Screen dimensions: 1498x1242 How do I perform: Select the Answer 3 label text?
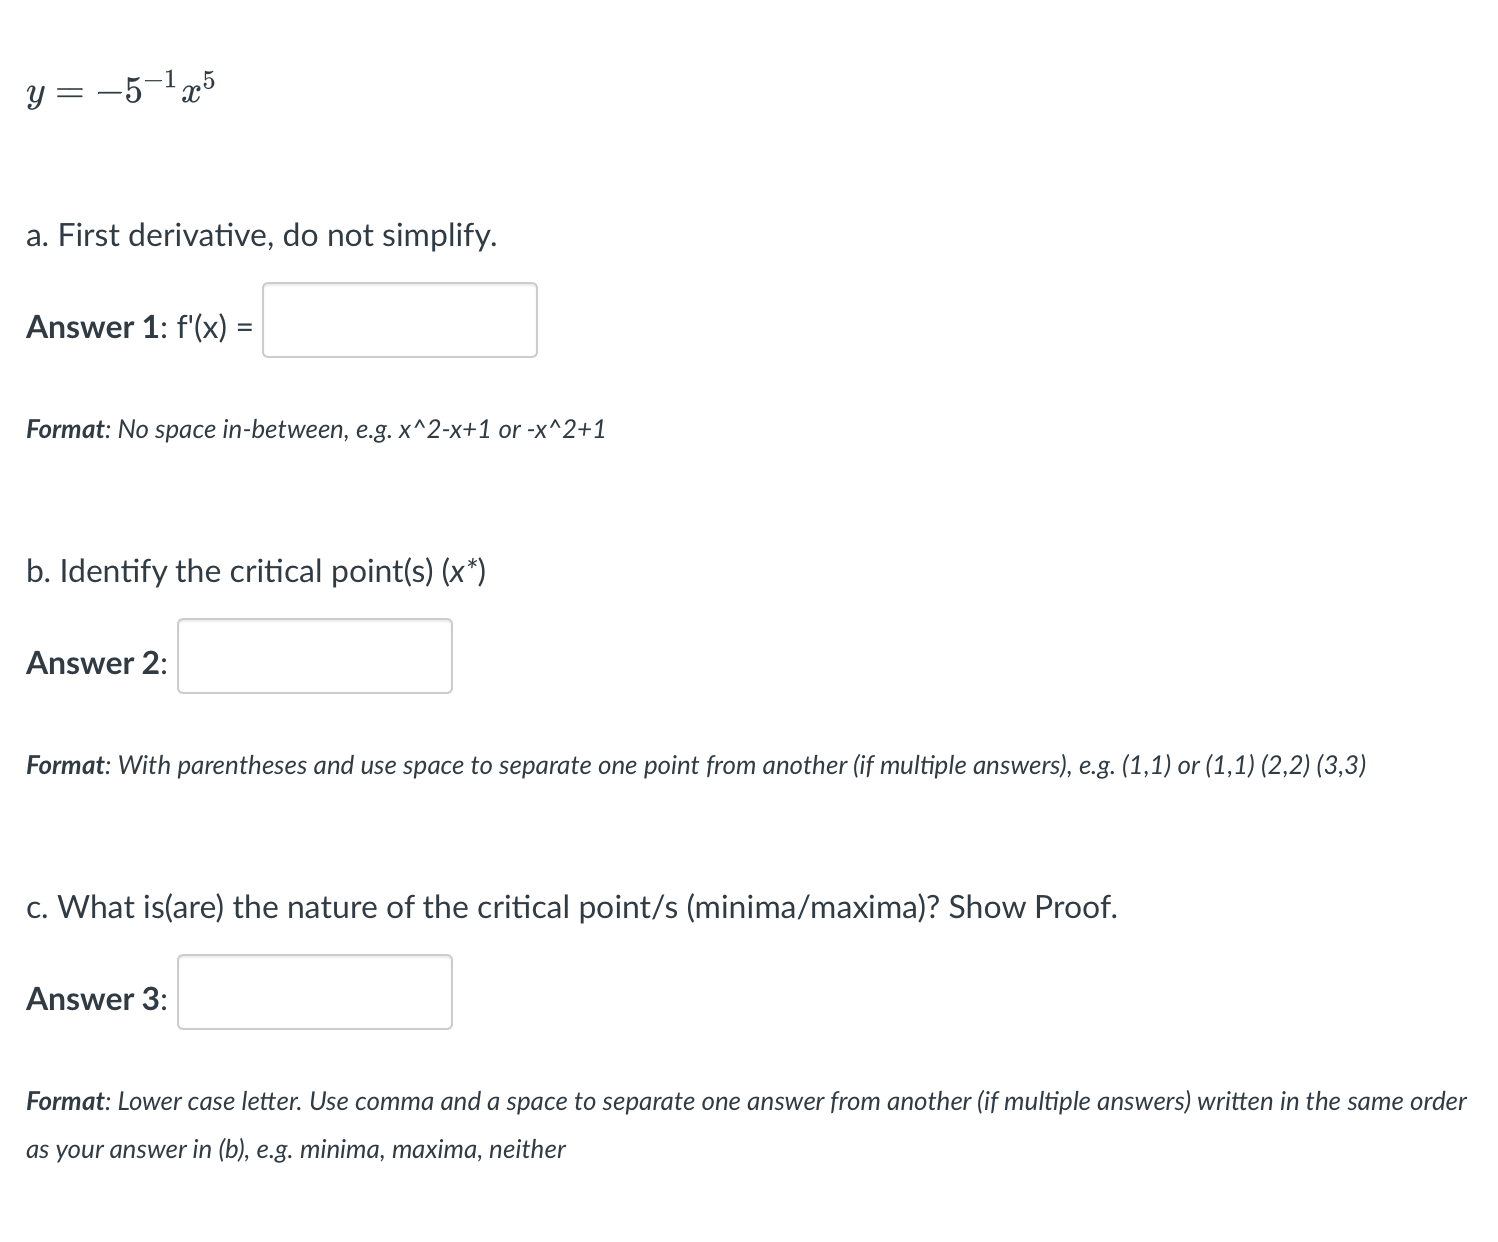pyautogui.click(x=95, y=998)
